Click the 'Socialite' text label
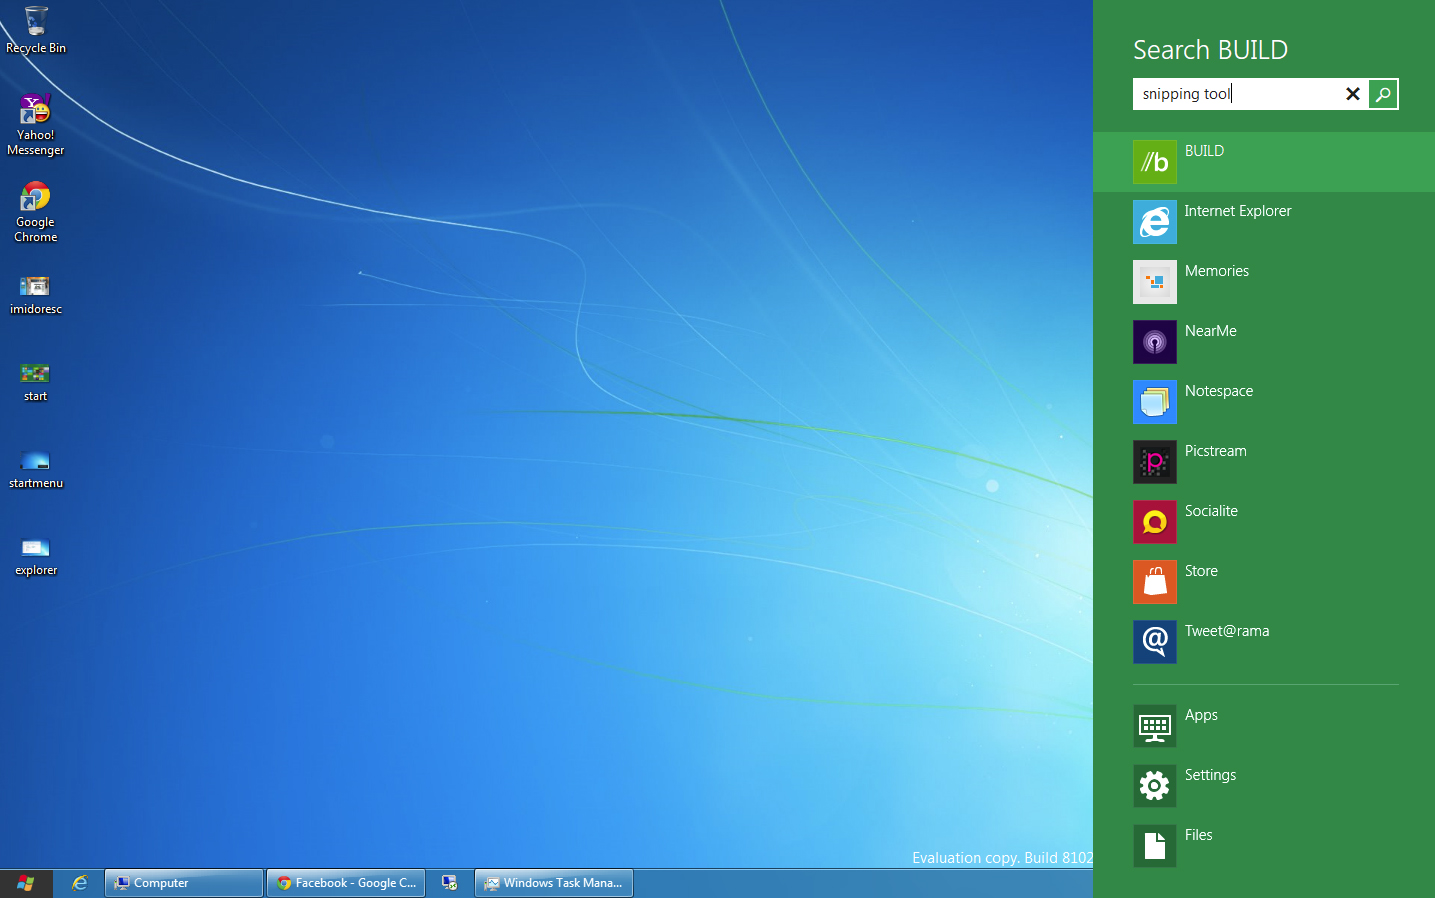The image size is (1435, 898). (1211, 511)
